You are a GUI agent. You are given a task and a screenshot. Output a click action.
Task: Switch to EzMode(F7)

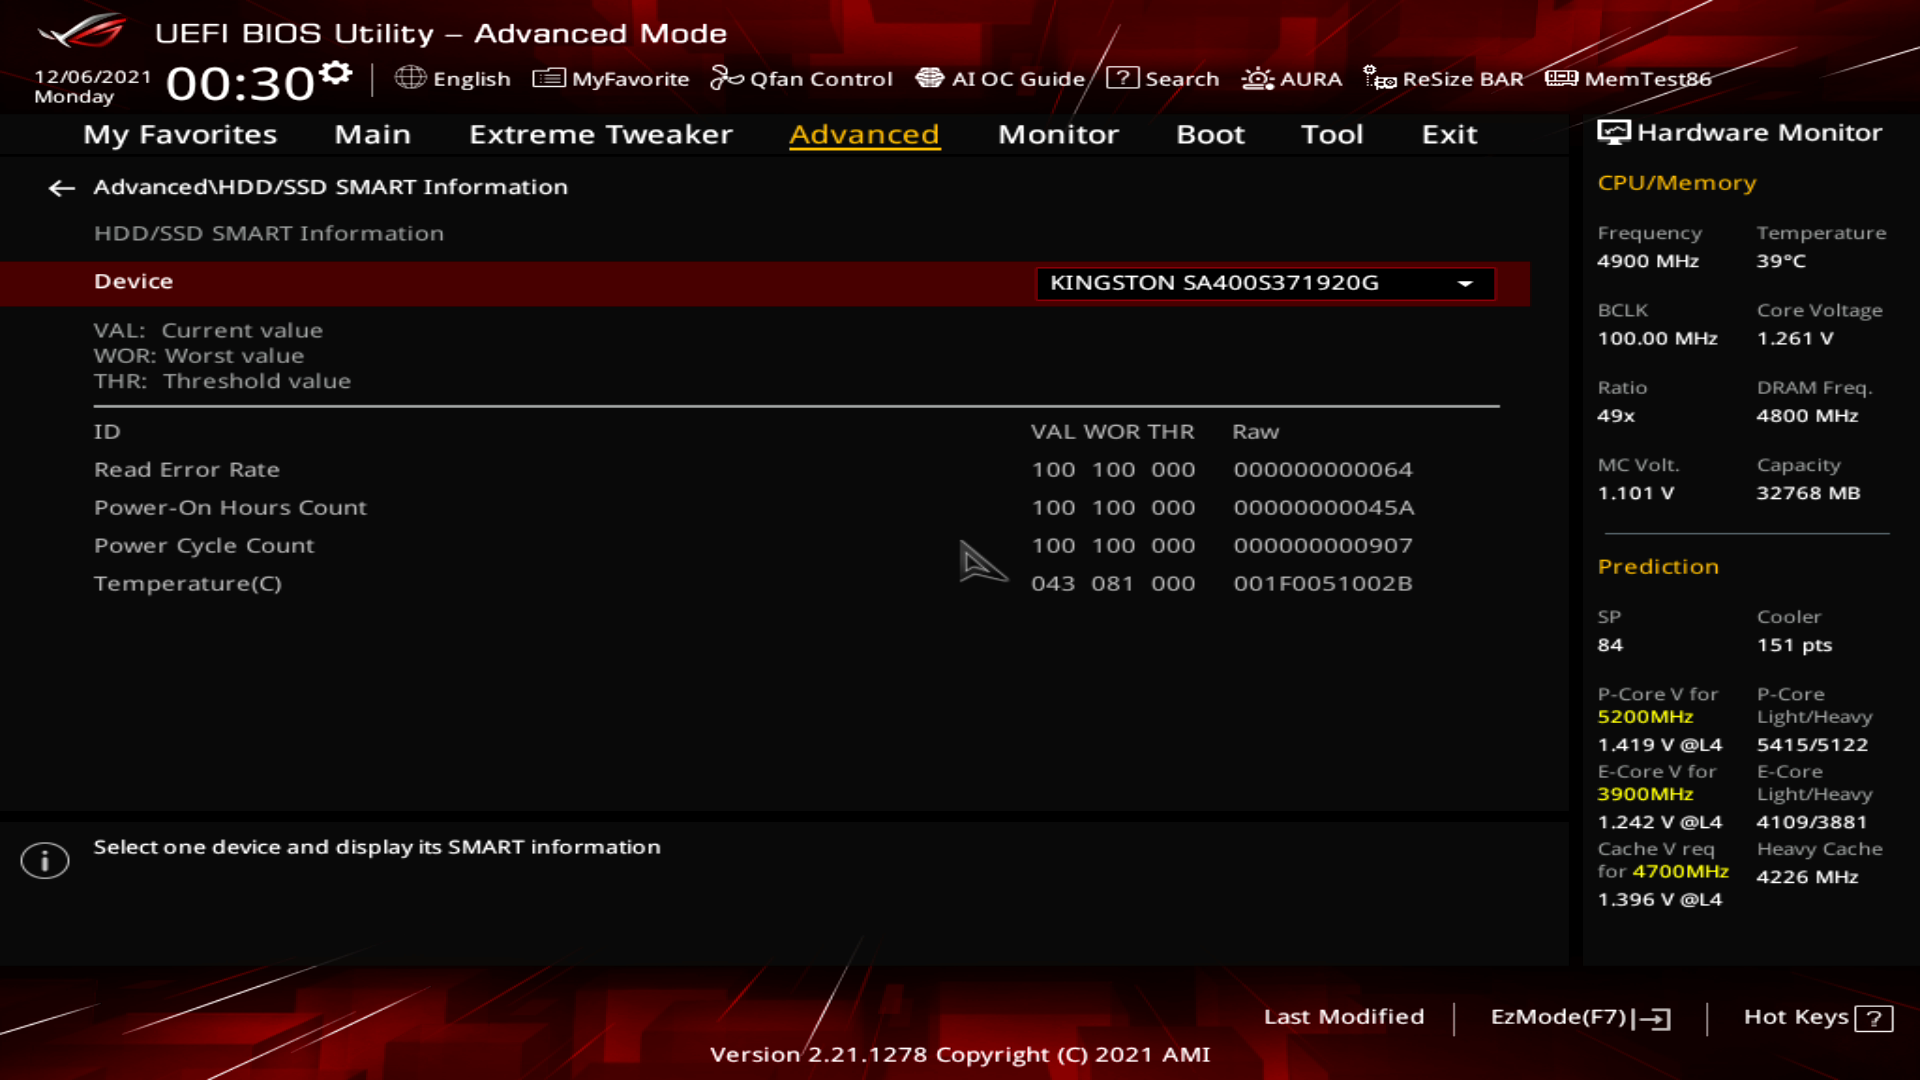tap(1579, 1017)
